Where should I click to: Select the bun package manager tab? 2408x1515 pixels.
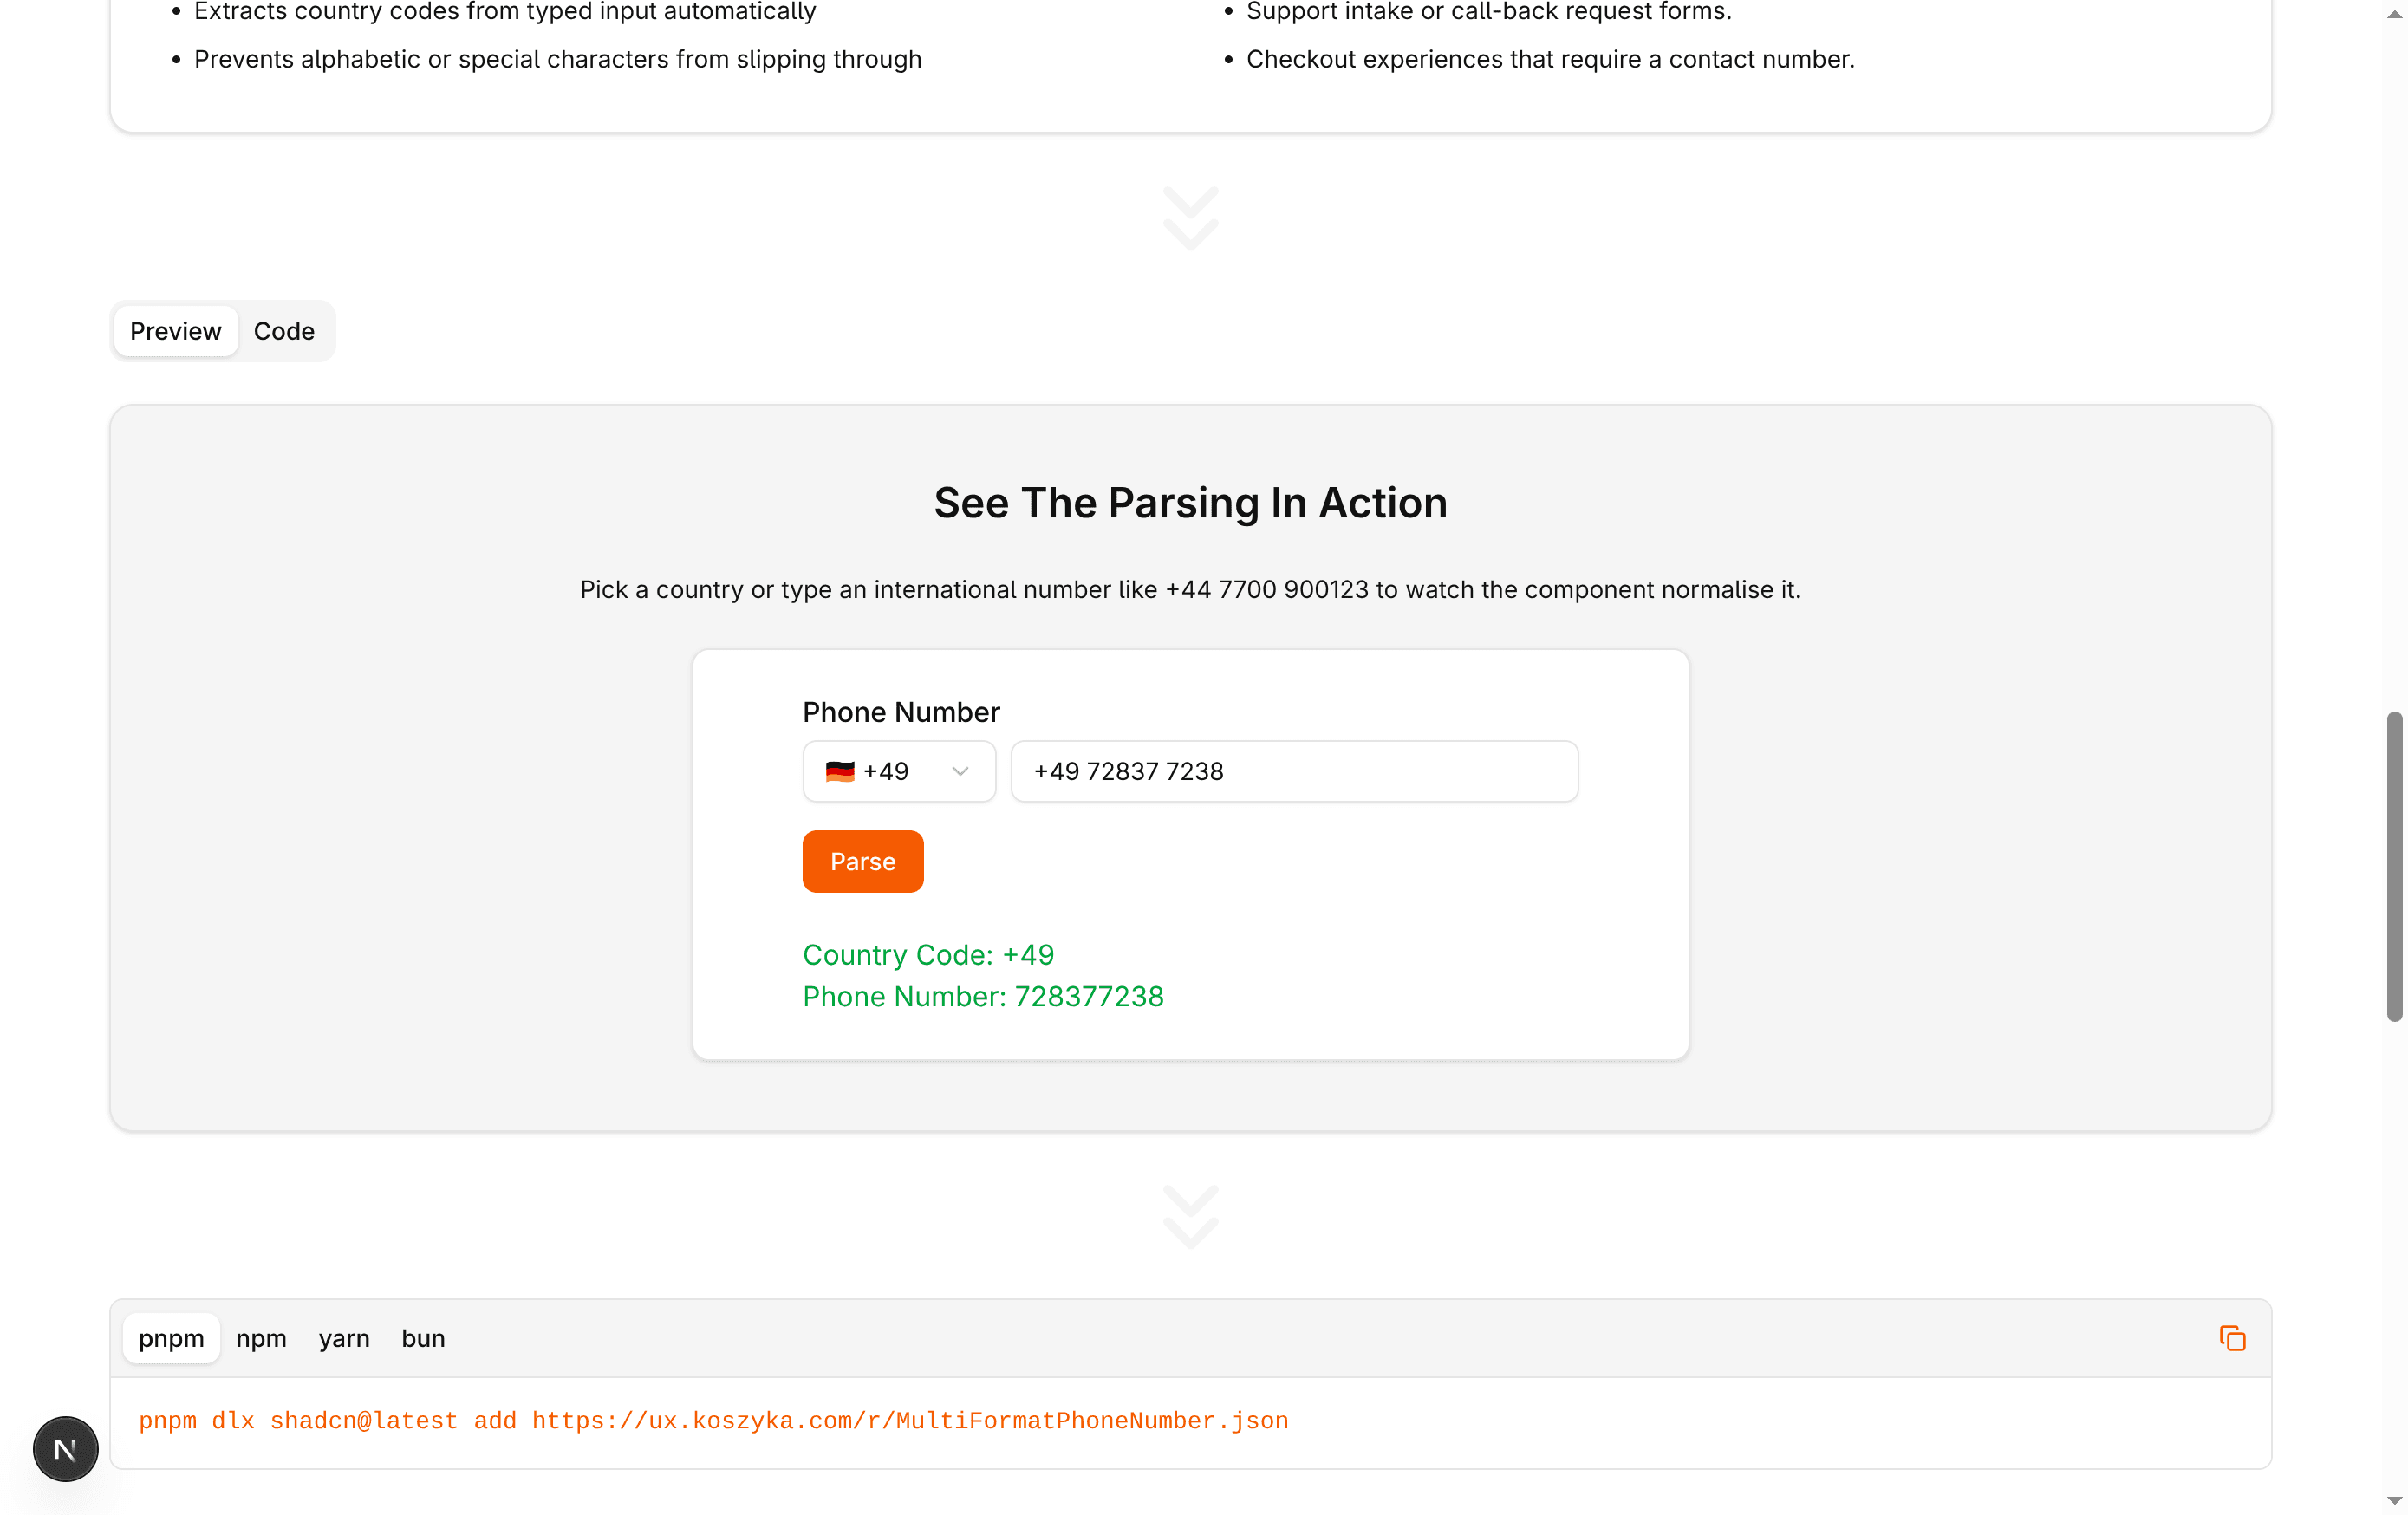(423, 1338)
